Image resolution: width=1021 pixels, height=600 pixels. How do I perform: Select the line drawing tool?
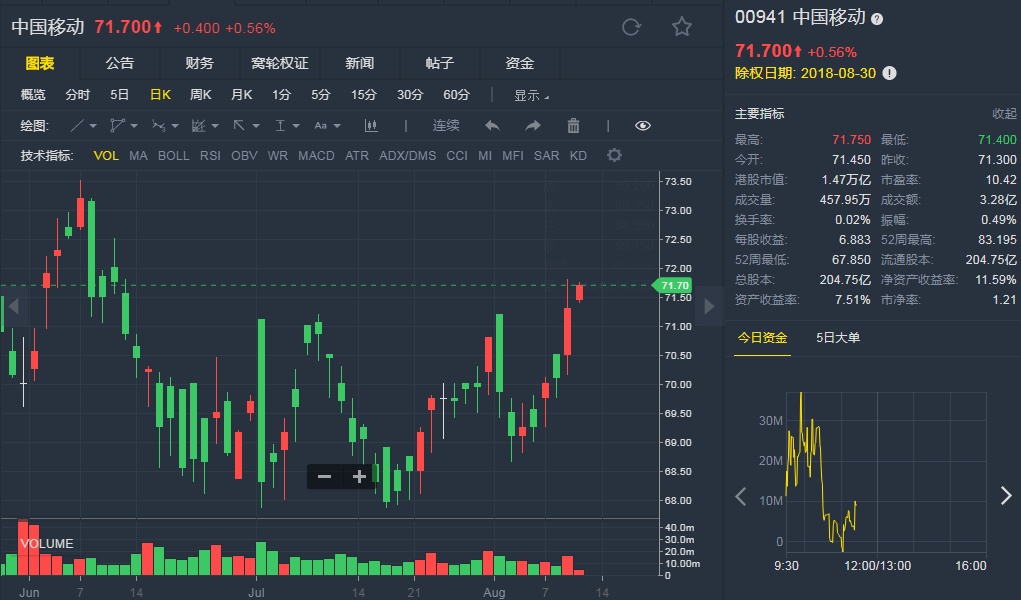point(77,125)
